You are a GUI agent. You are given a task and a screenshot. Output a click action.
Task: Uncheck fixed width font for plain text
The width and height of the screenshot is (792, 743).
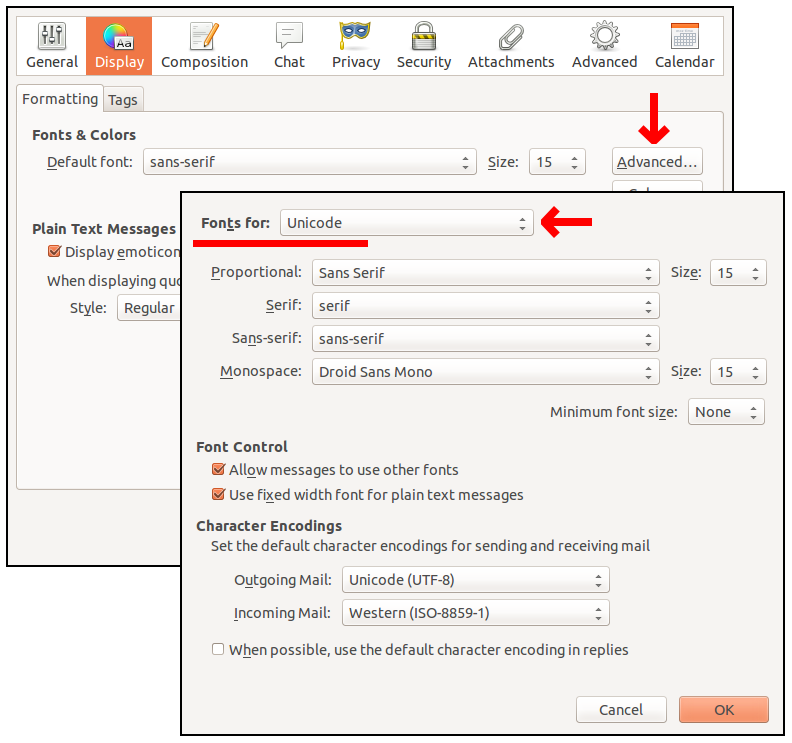coord(218,495)
